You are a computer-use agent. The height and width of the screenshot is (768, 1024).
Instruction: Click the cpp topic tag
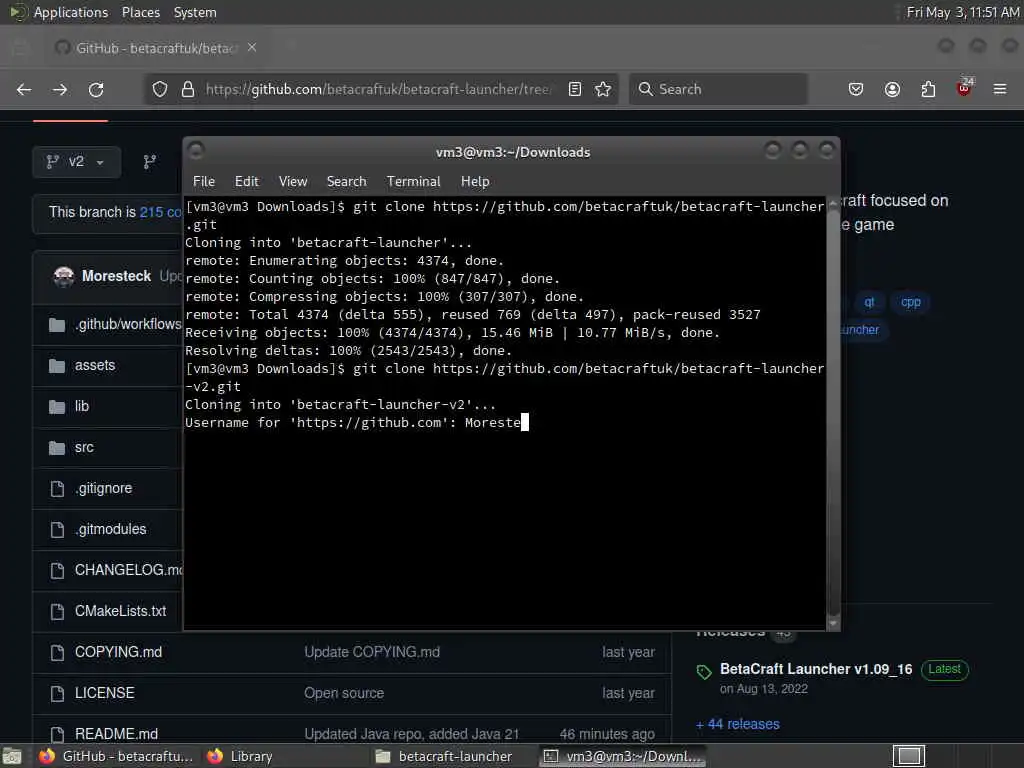pyautogui.click(x=910, y=302)
